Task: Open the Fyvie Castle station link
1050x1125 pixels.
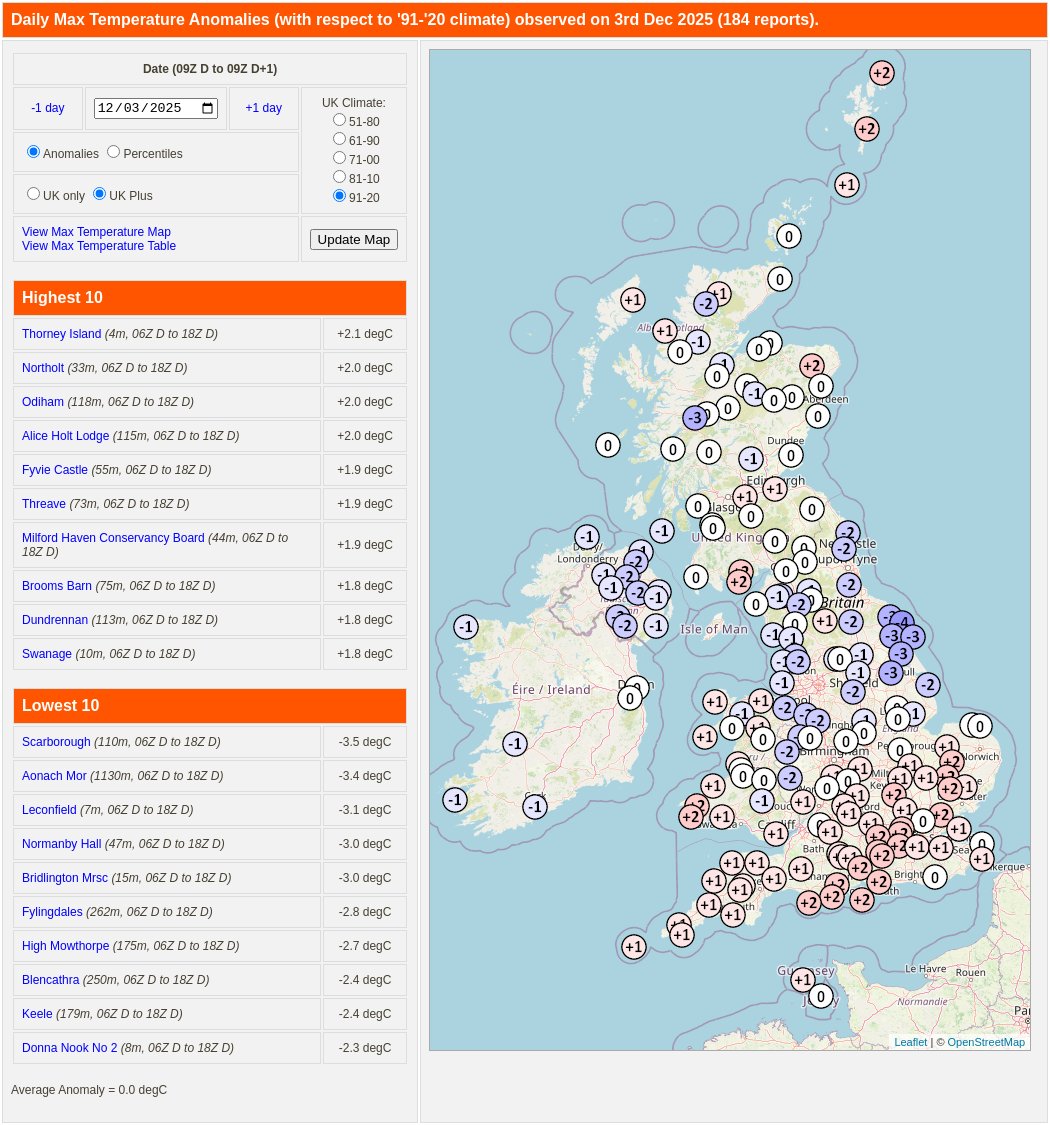Action: (x=55, y=470)
